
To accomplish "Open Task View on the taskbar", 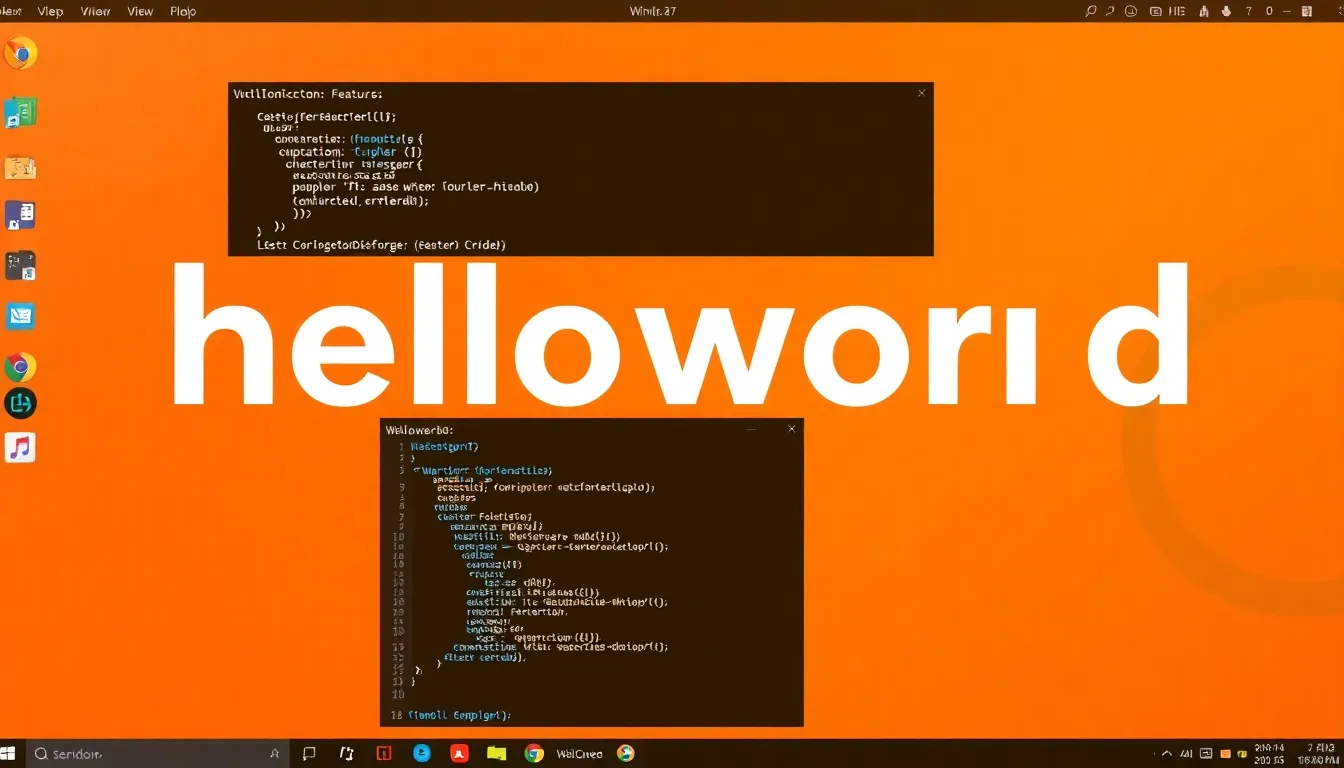I will (x=310, y=754).
